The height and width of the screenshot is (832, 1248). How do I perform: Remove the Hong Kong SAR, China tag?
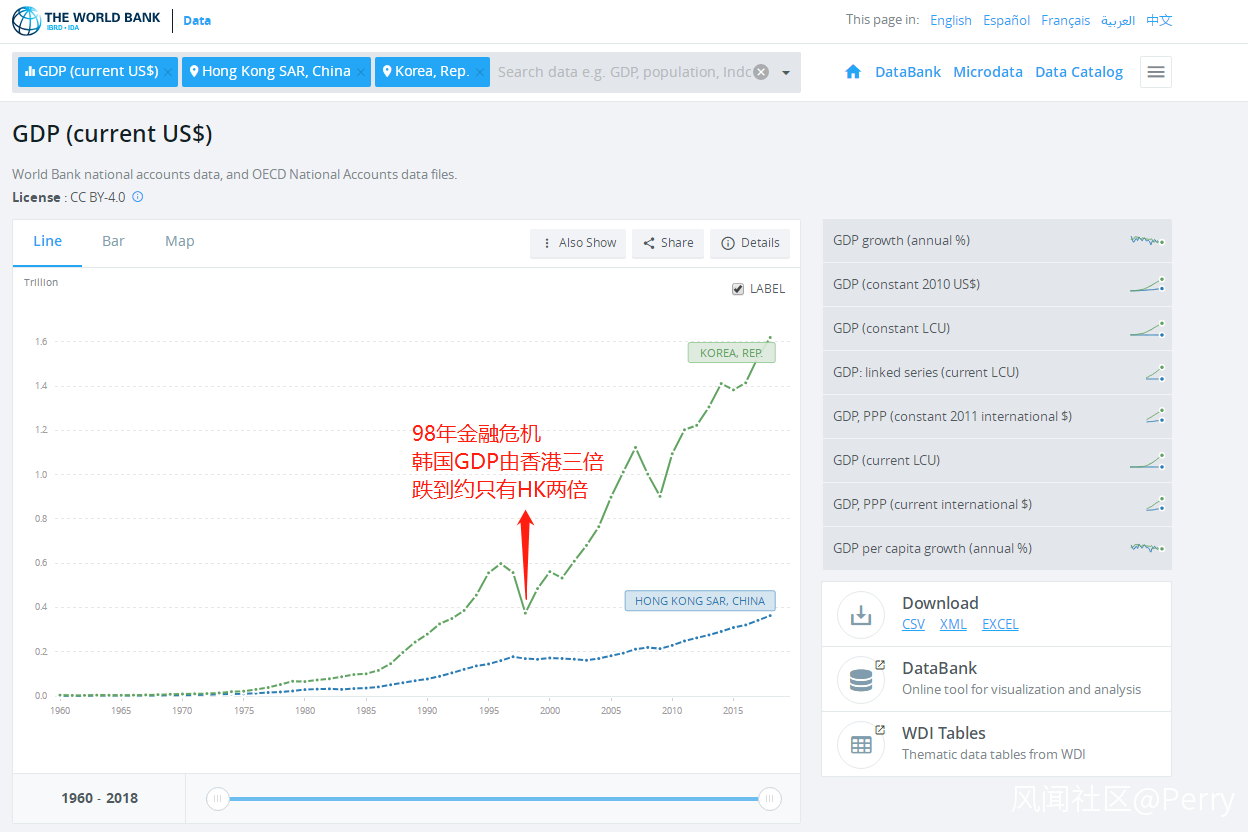click(361, 72)
